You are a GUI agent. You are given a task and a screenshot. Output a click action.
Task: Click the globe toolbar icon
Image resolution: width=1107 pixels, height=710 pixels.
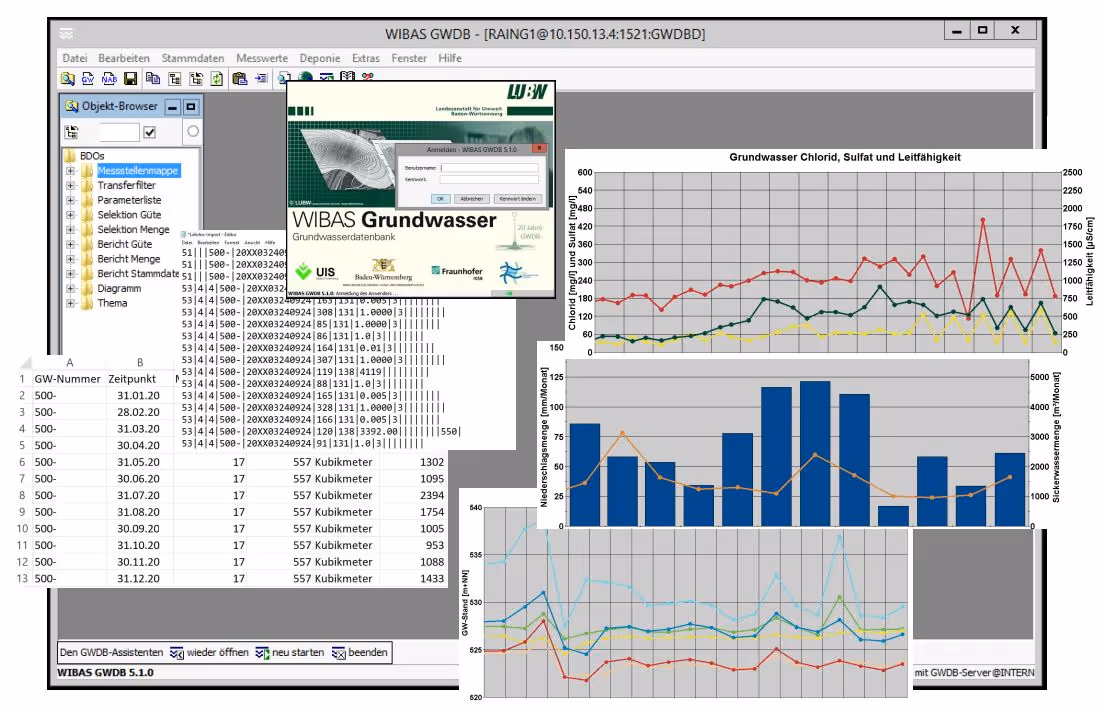tap(305, 76)
